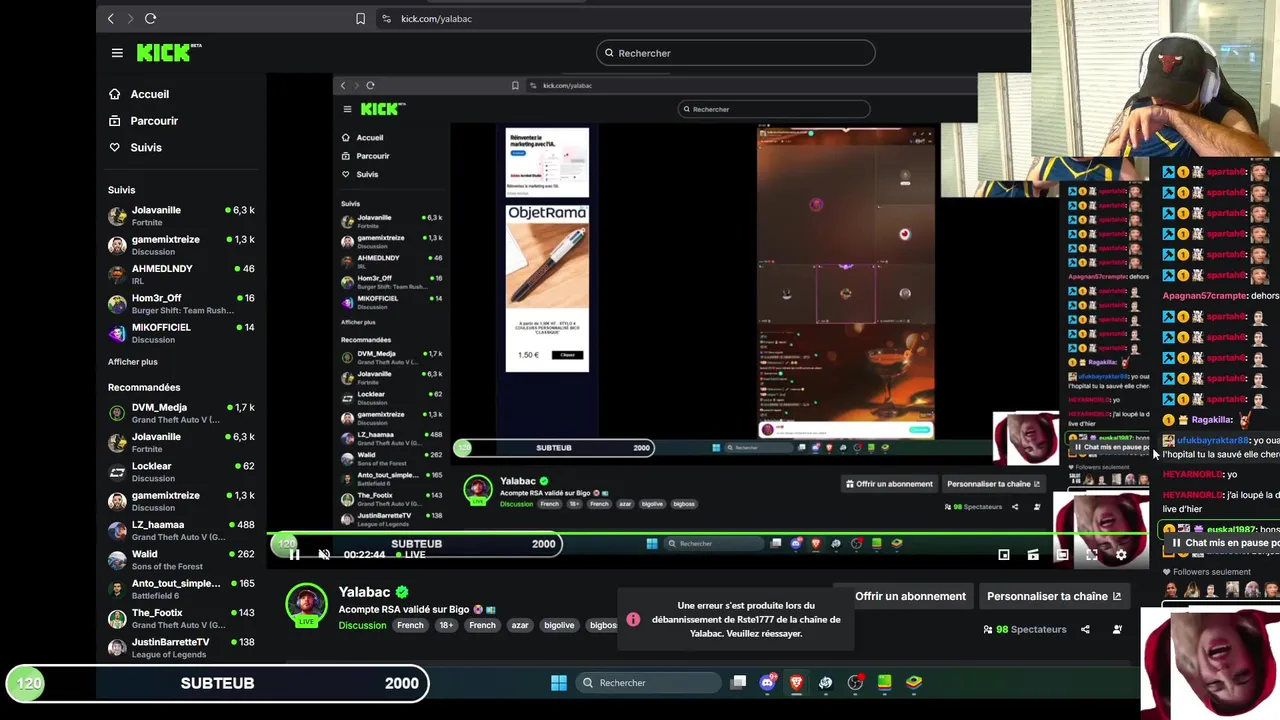Open picture-in-picture mini player
Screen dimensions: 1280x720
click(1003, 555)
